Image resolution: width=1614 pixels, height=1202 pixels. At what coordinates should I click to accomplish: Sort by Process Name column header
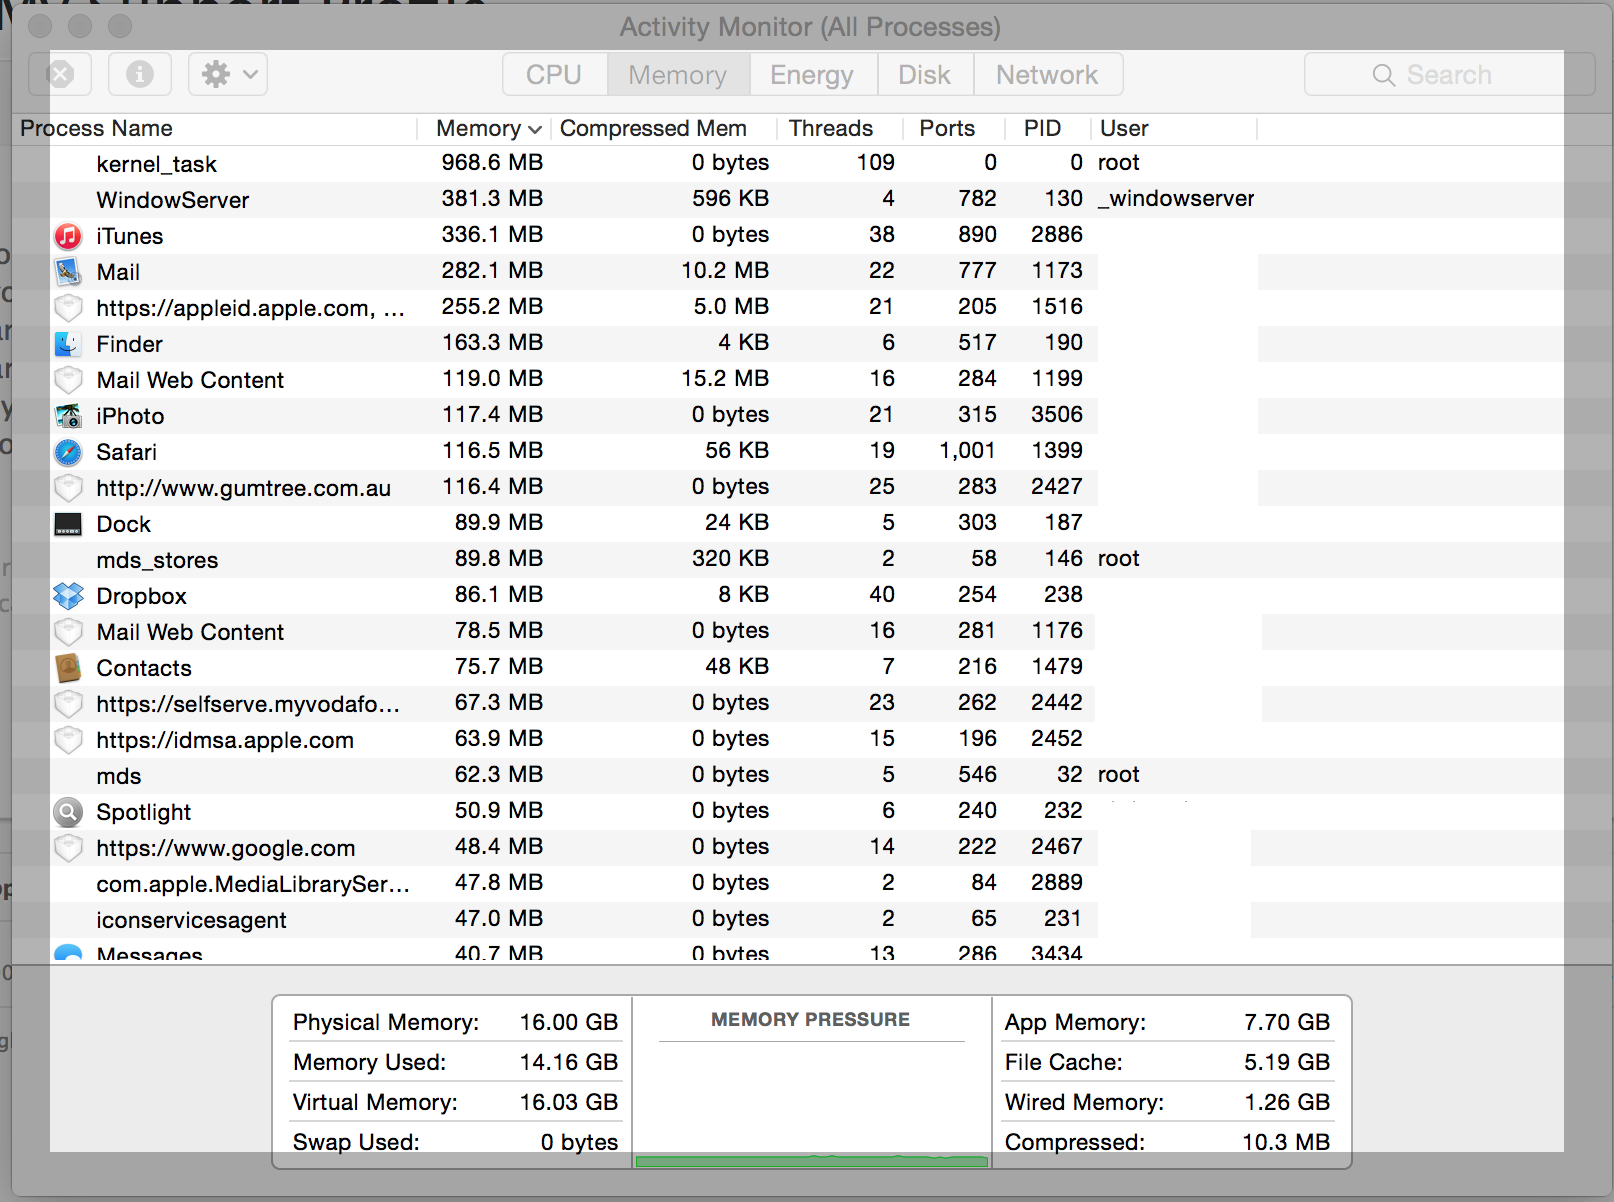[x=215, y=128]
